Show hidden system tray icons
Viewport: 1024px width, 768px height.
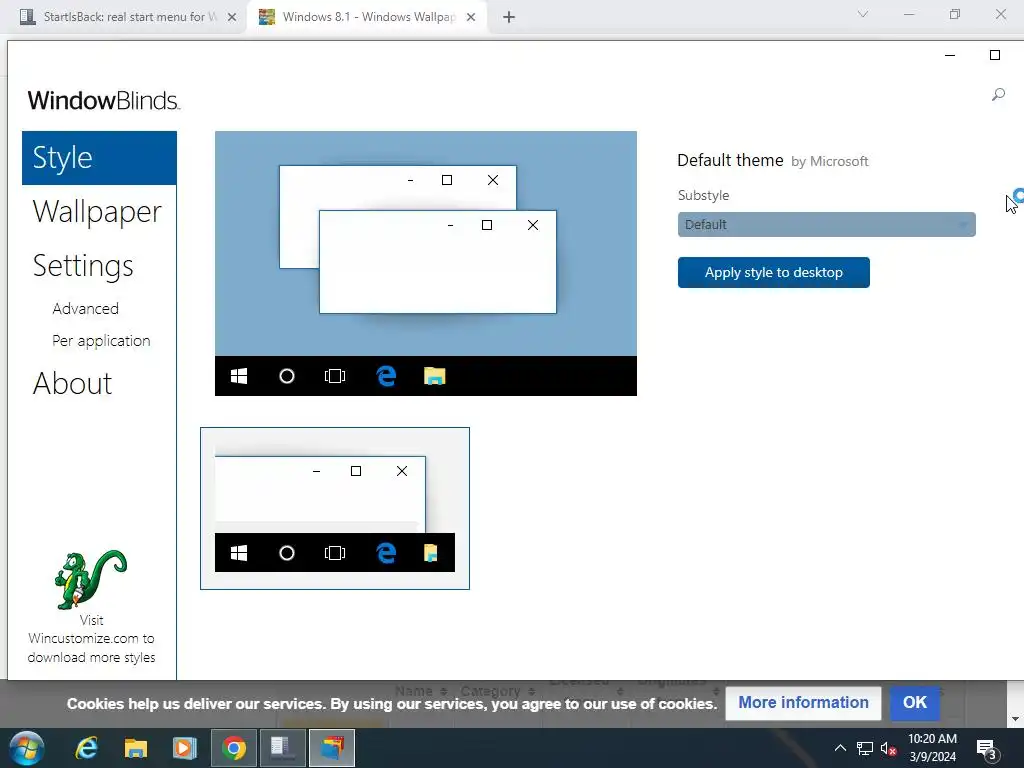[x=840, y=748]
